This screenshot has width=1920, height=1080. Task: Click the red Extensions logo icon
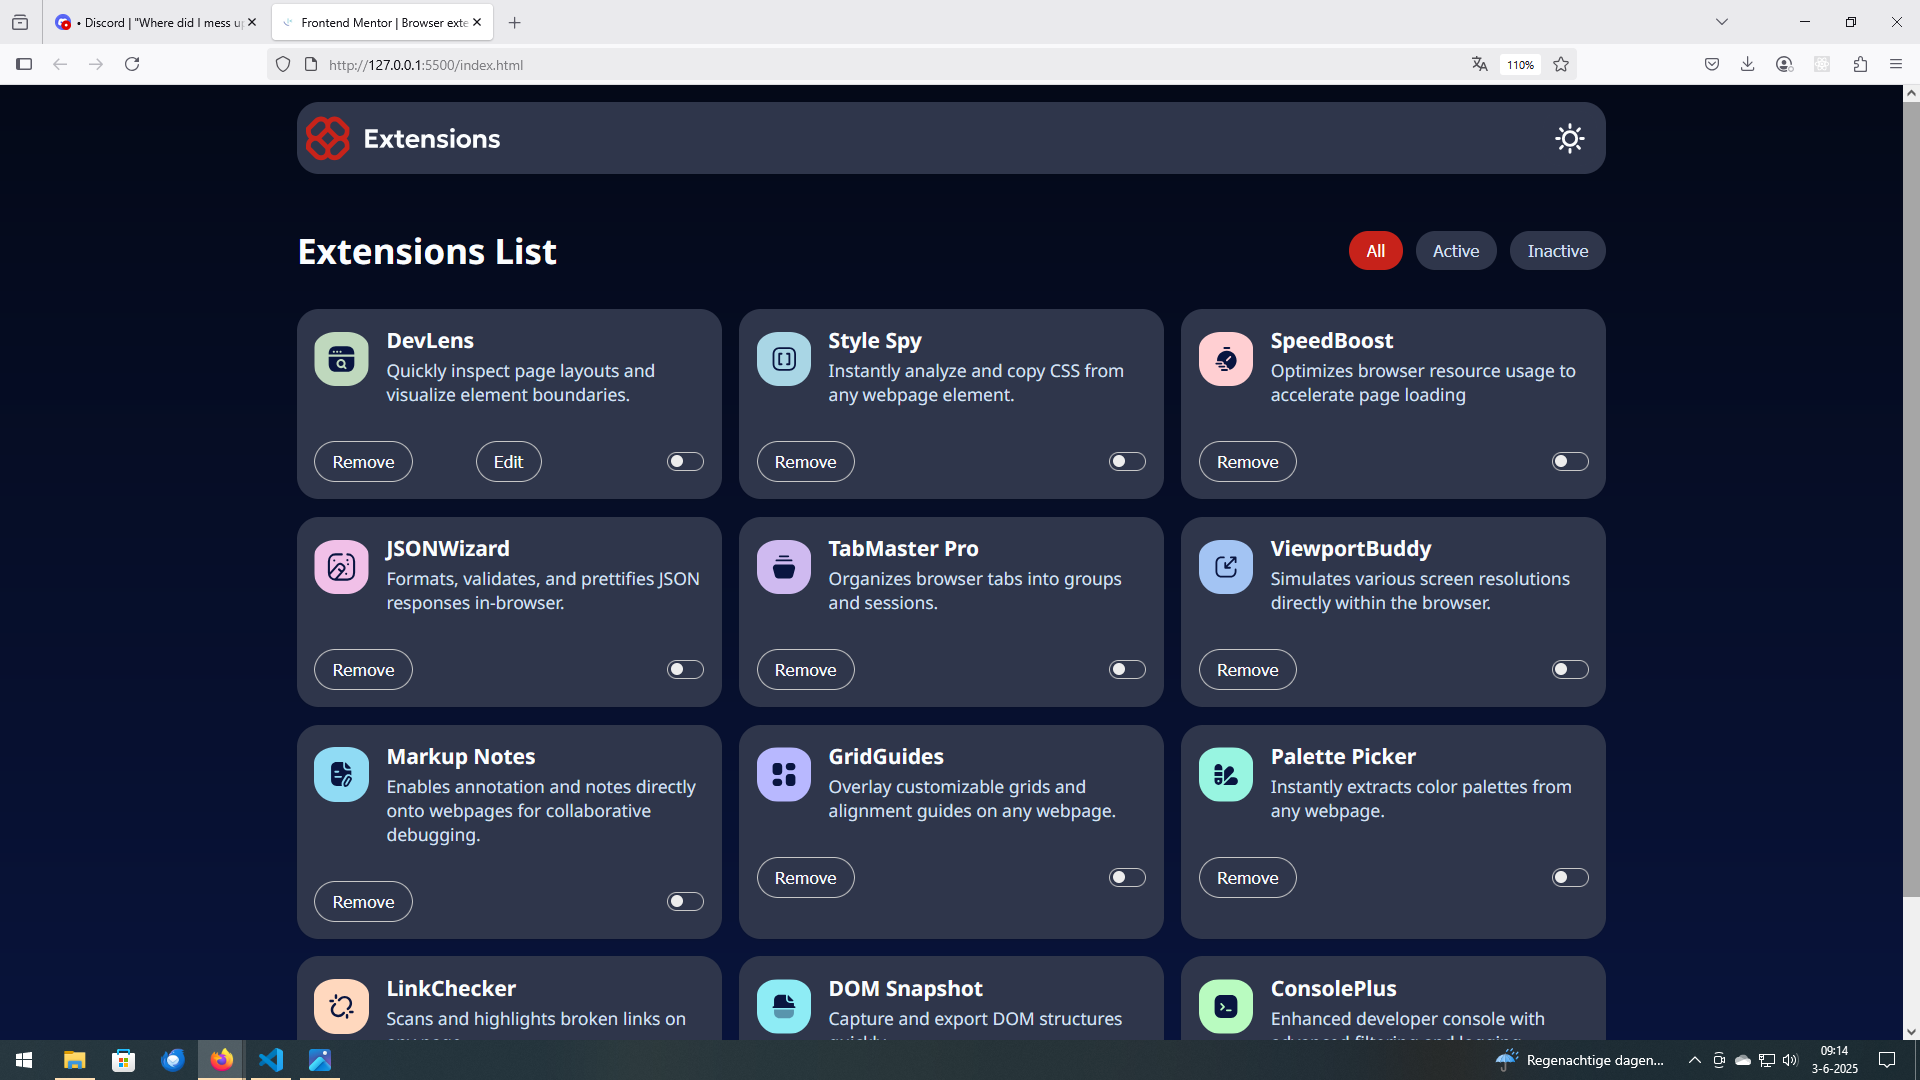(327, 138)
